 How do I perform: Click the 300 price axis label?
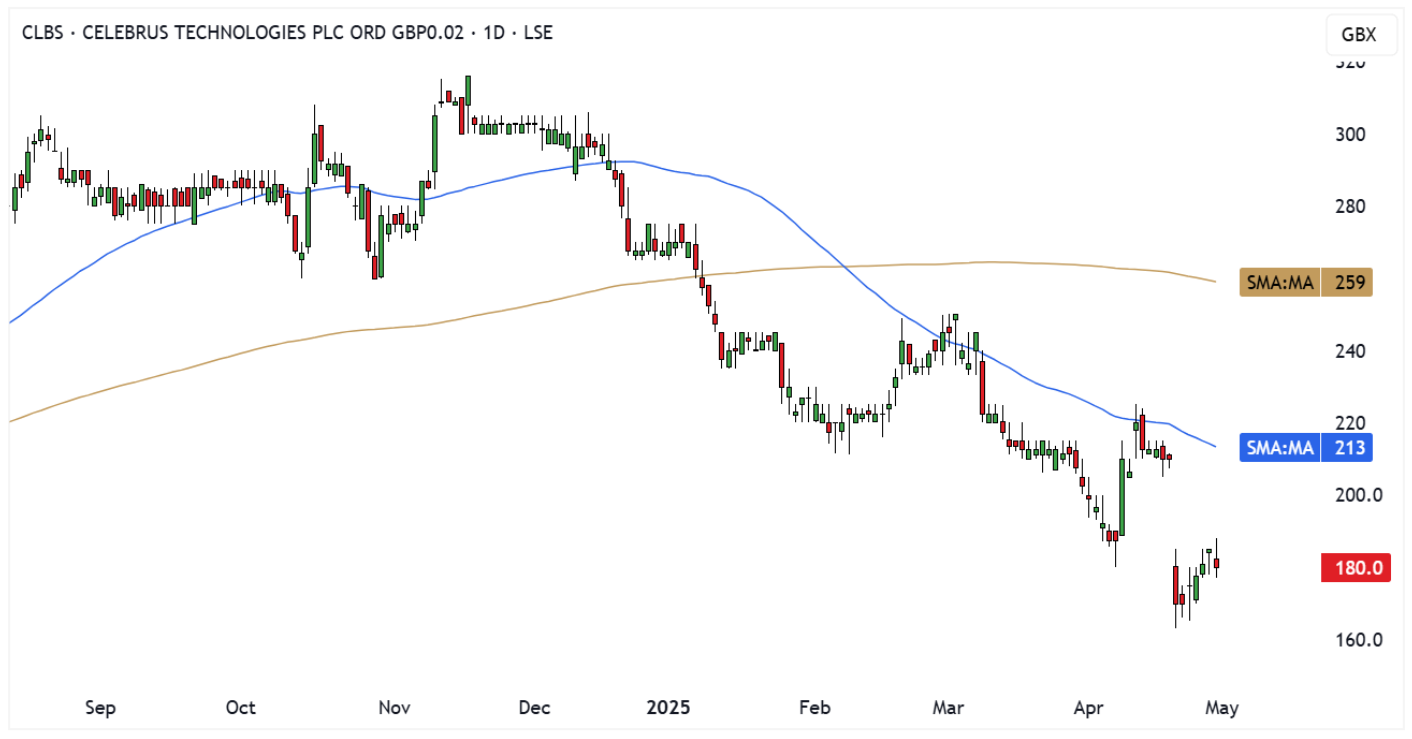(x=1351, y=135)
